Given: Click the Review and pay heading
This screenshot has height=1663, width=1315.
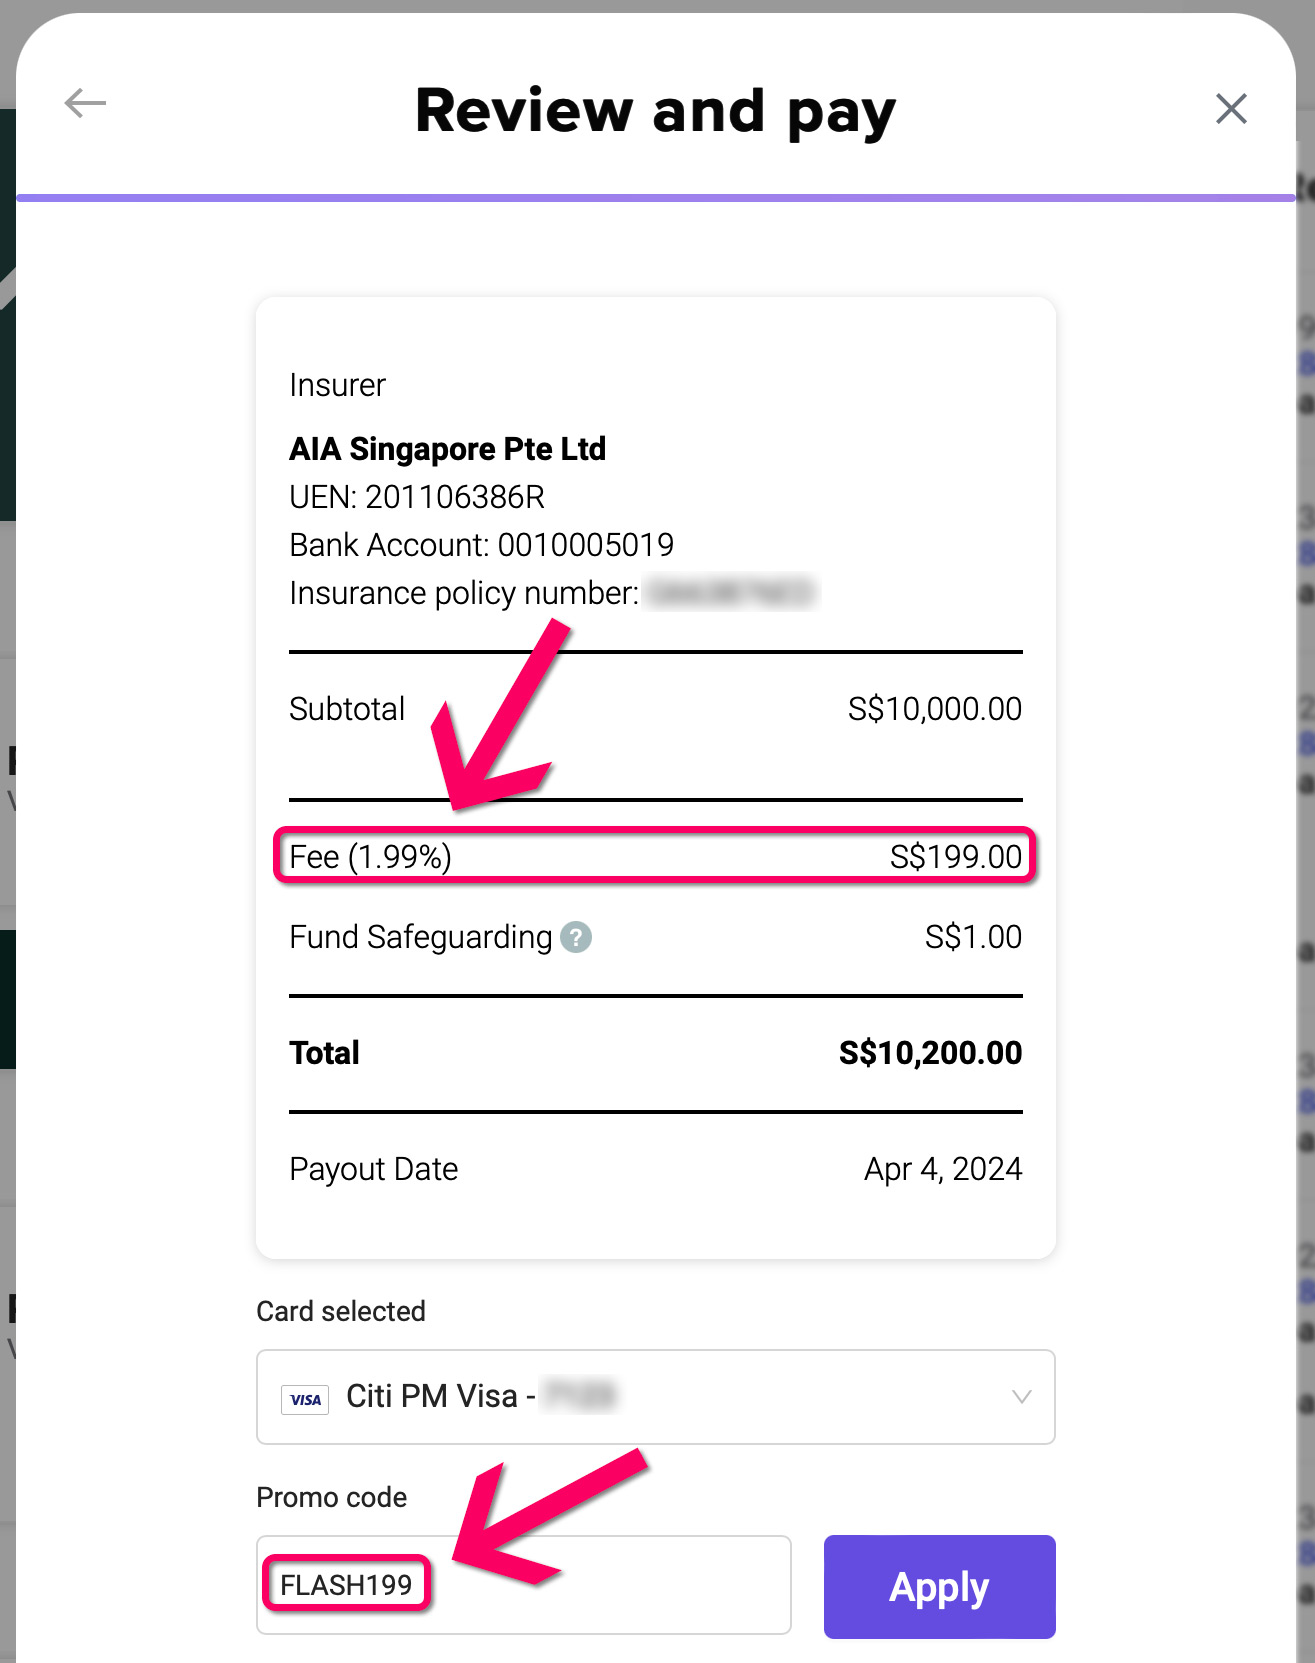Looking at the screenshot, I should (x=655, y=110).
